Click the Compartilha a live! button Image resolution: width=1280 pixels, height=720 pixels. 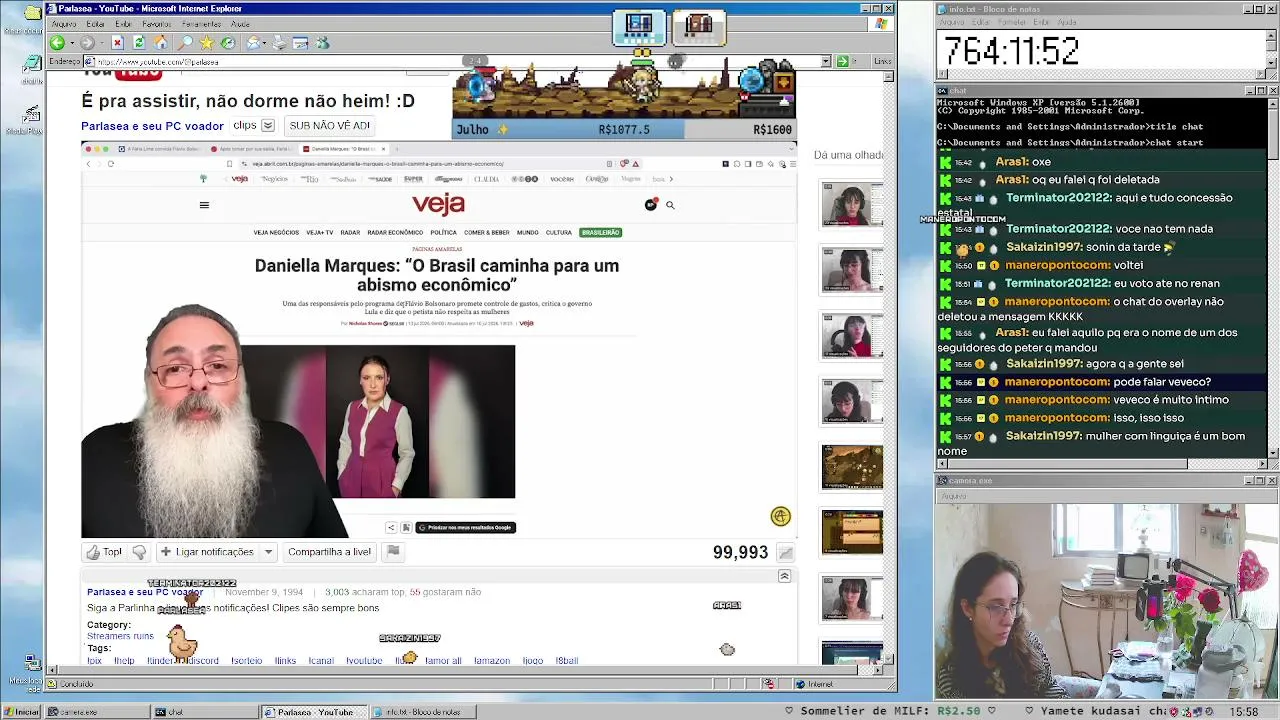(x=329, y=552)
